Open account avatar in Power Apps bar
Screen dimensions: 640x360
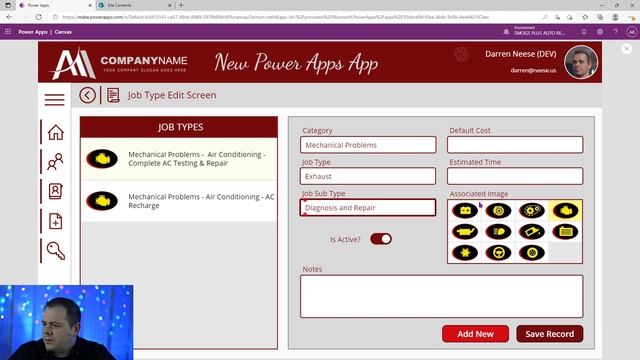point(631,31)
